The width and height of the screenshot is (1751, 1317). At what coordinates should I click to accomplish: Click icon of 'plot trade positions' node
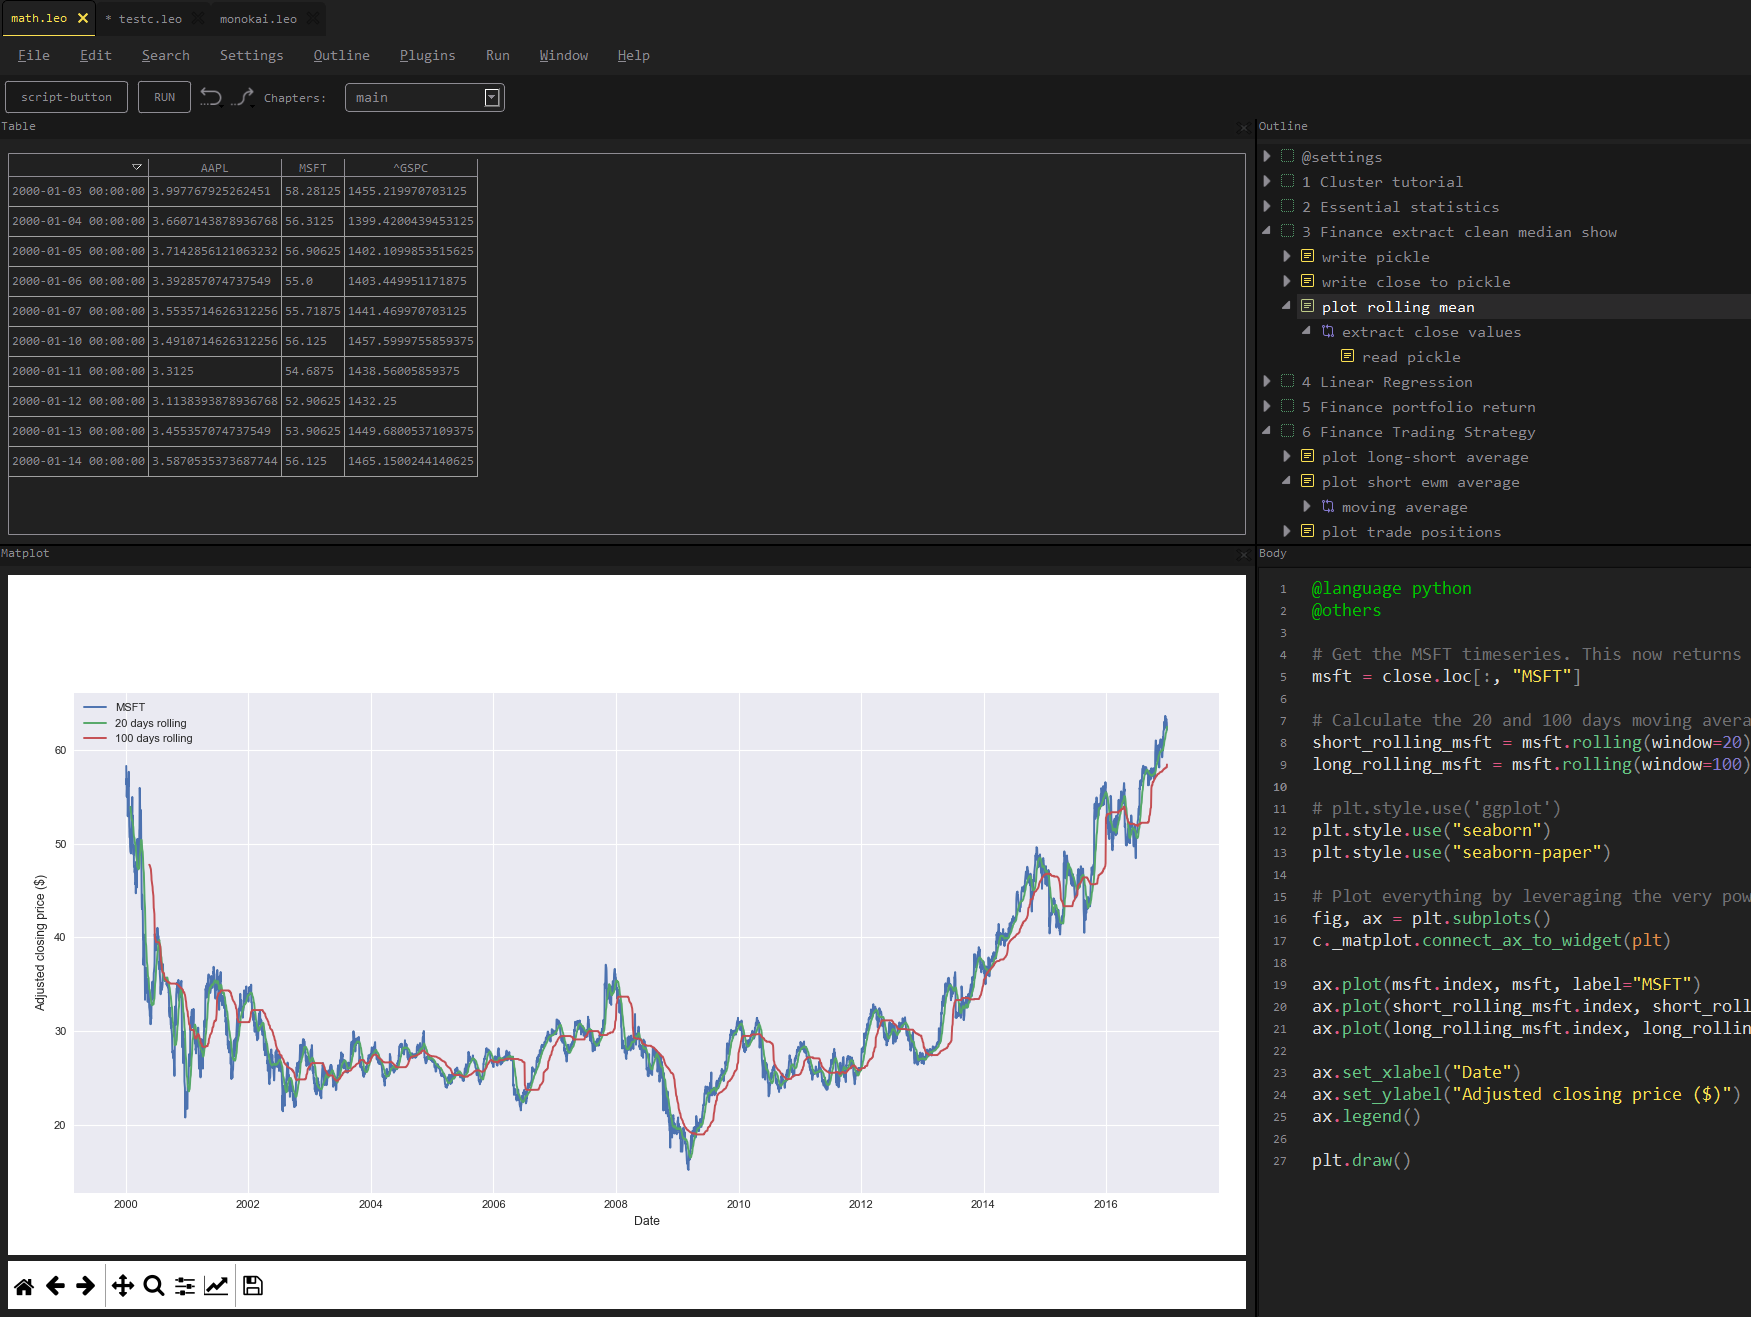coord(1307,531)
